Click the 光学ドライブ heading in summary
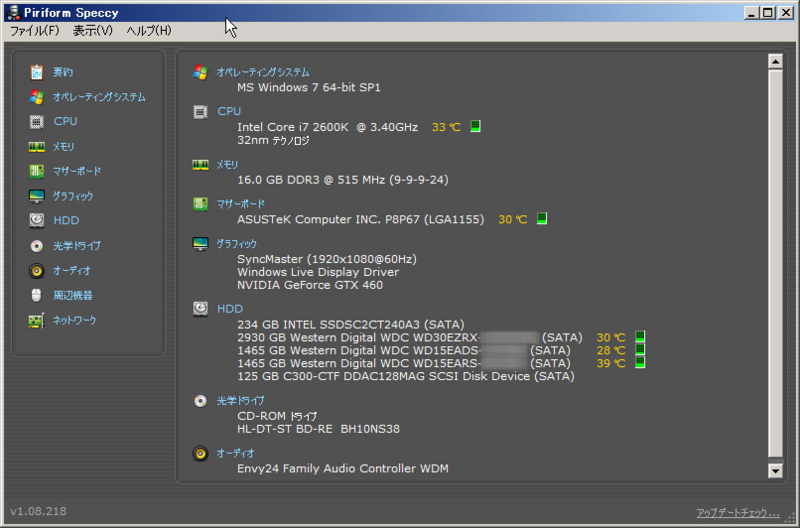The image size is (800, 528). [x=241, y=401]
